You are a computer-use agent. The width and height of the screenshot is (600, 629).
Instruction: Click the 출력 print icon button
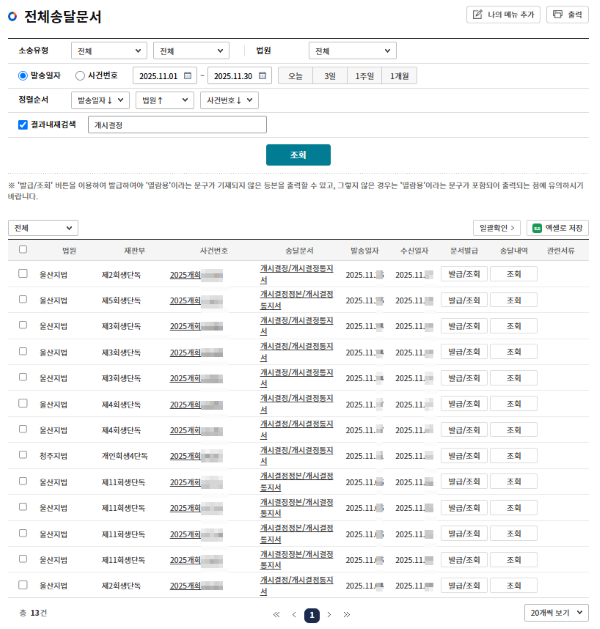pos(567,15)
